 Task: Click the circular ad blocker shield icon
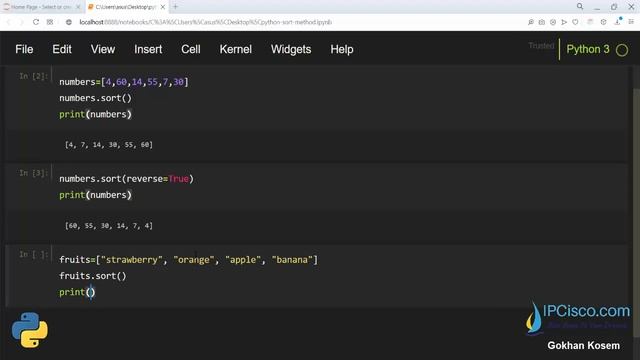coord(553,22)
